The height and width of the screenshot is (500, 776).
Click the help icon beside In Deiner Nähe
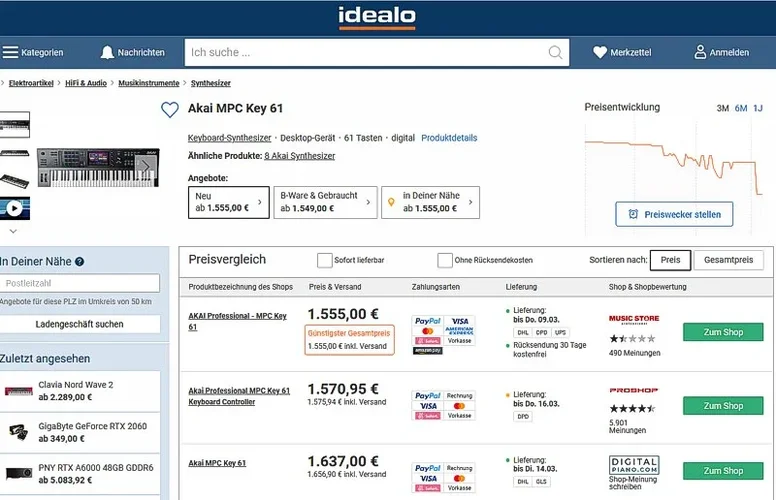(79, 262)
